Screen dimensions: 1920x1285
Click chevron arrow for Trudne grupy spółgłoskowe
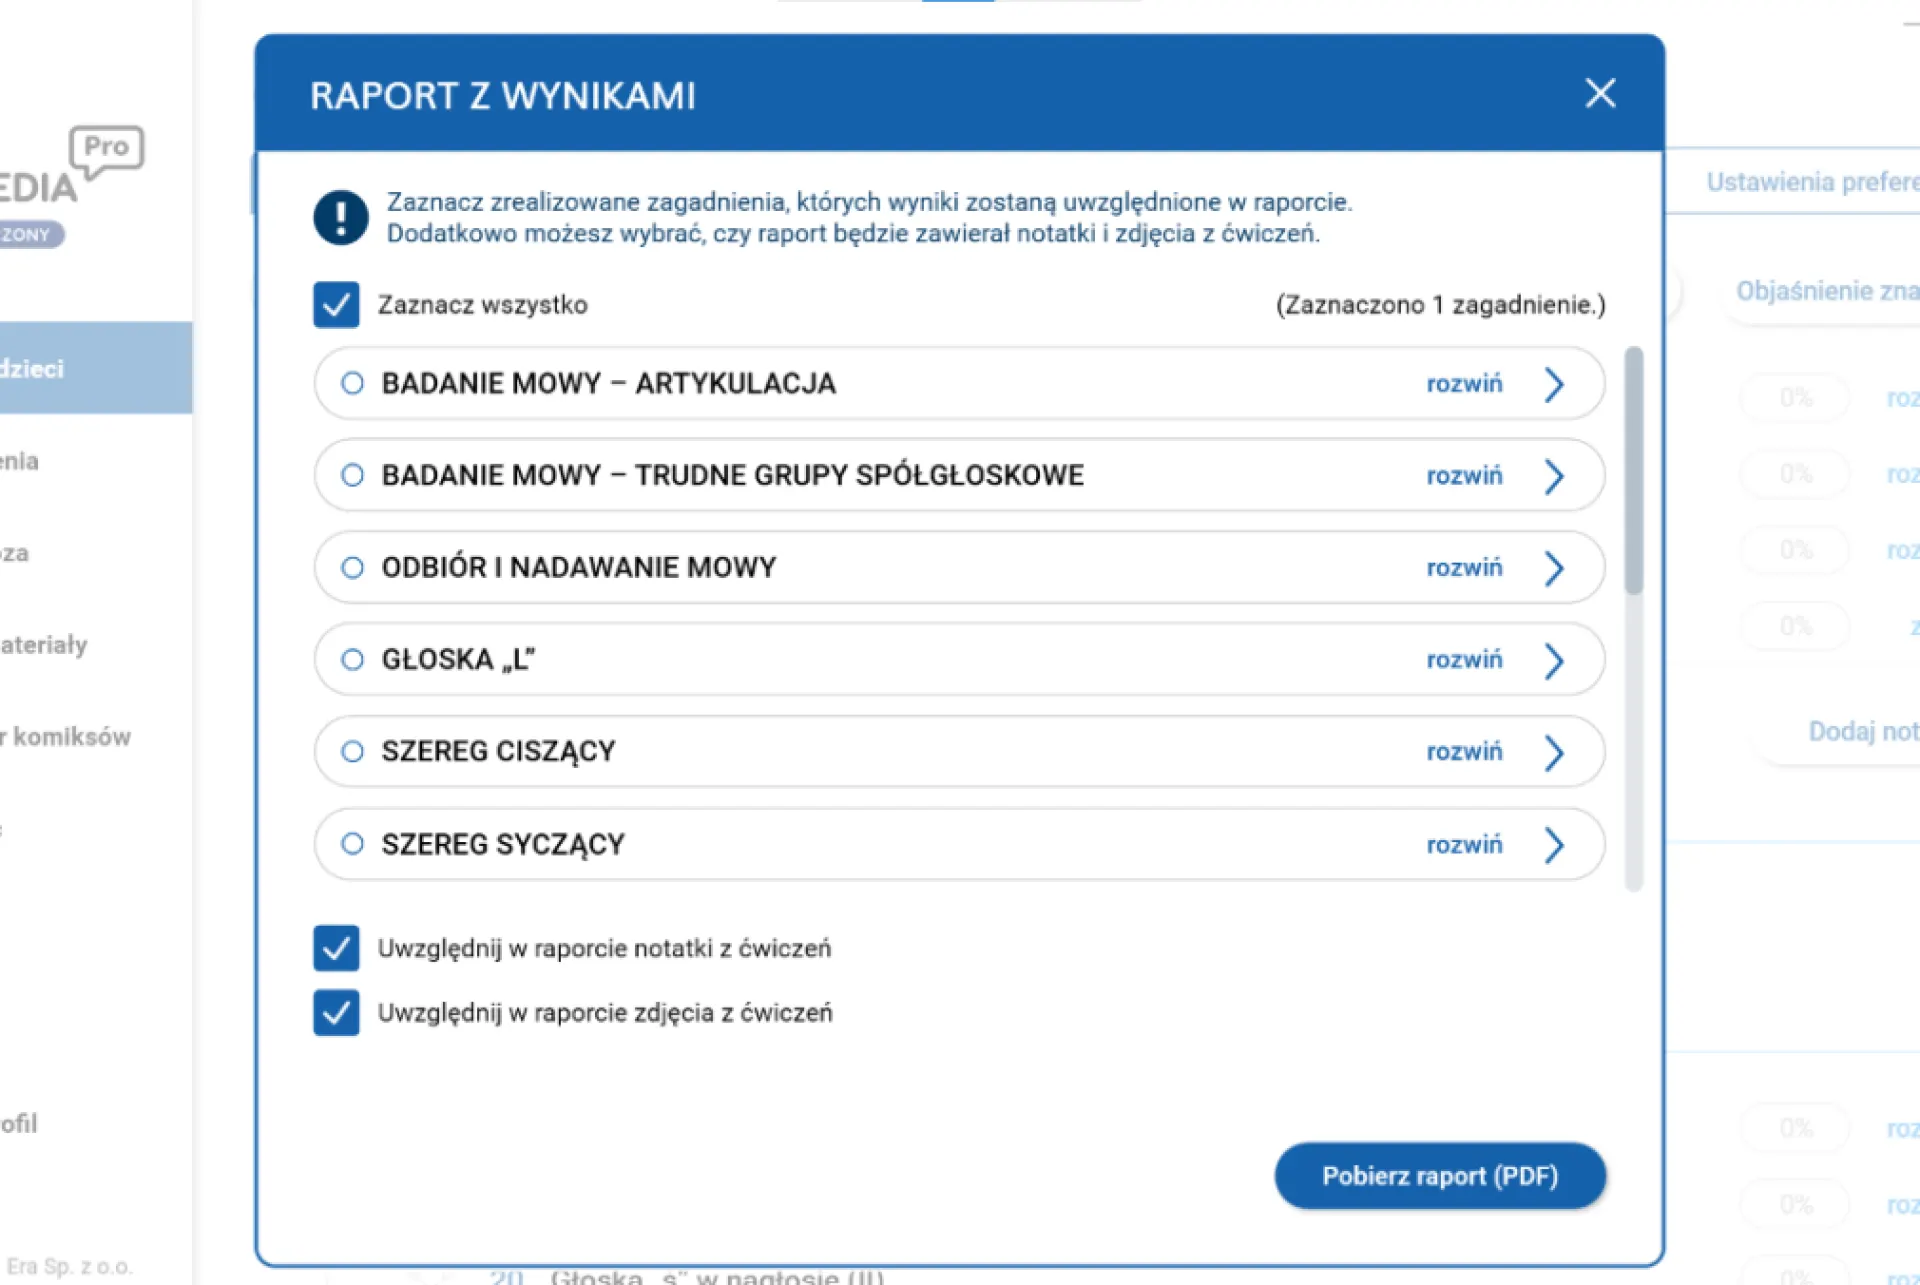click(x=1553, y=476)
